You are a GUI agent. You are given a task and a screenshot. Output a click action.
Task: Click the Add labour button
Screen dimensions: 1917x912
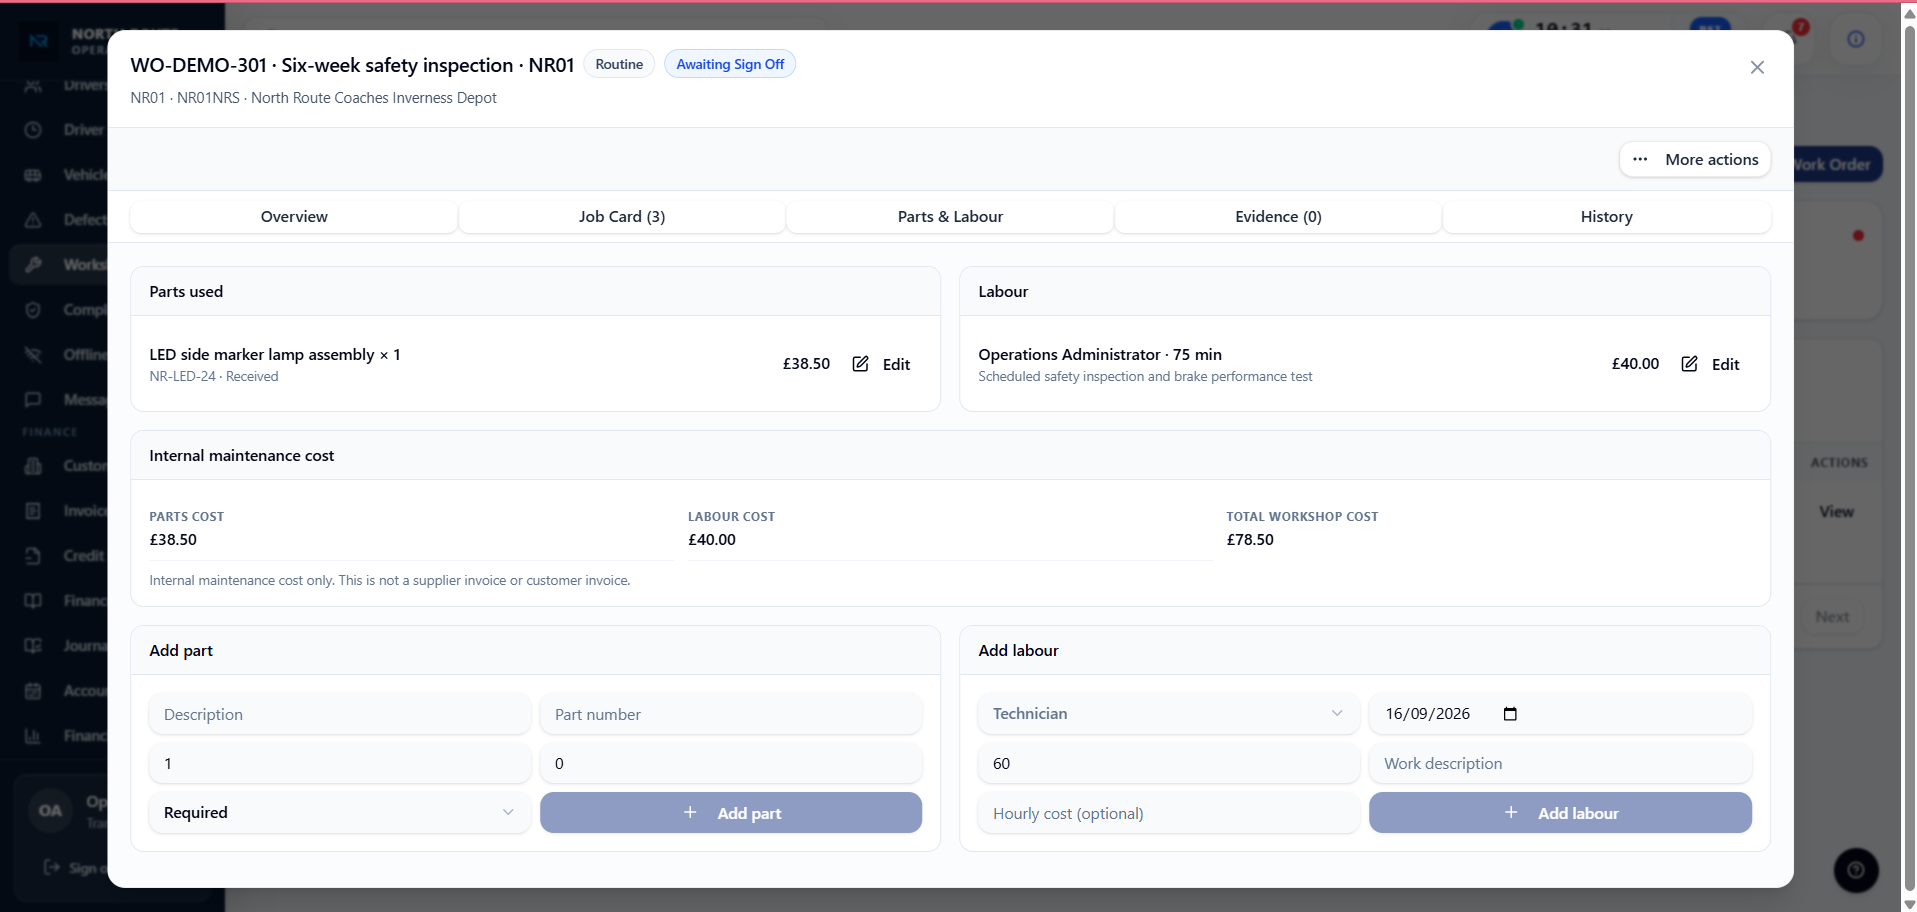[x=1561, y=813]
